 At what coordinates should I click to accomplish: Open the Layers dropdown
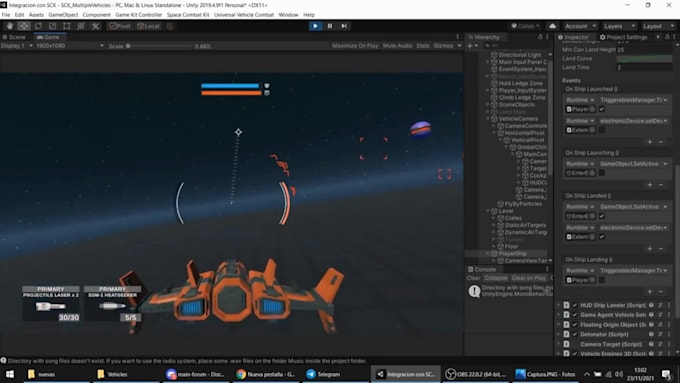click(x=619, y=26)
